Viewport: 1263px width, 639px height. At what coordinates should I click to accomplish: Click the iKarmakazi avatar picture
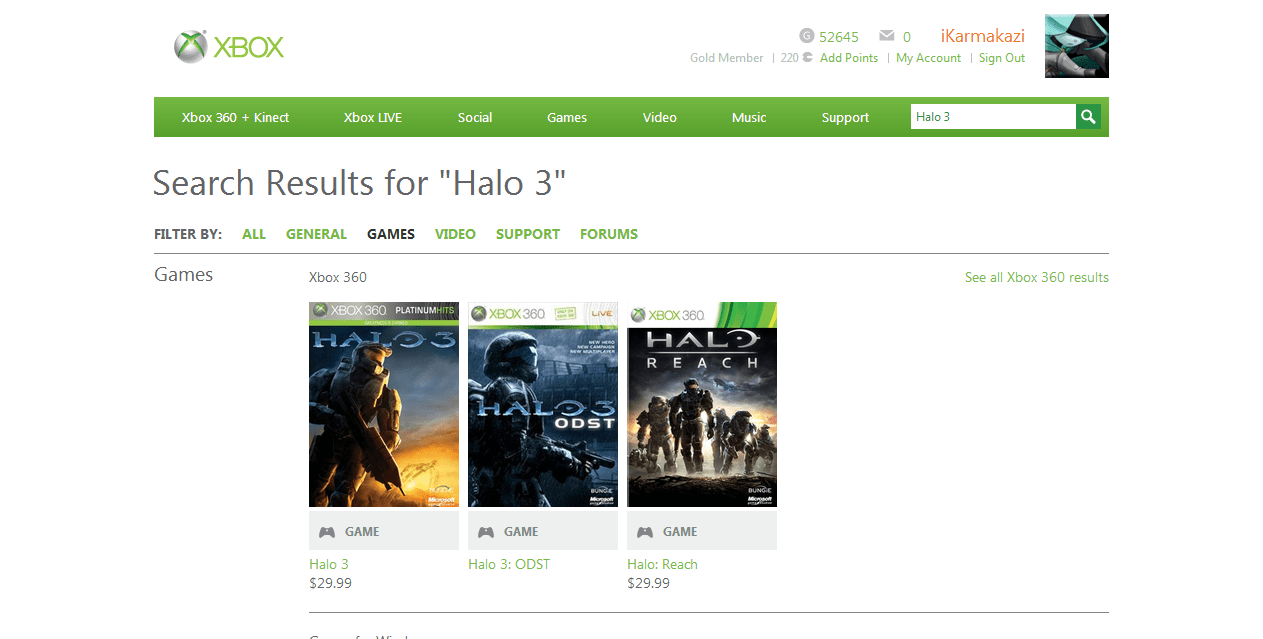(1077, 46)
